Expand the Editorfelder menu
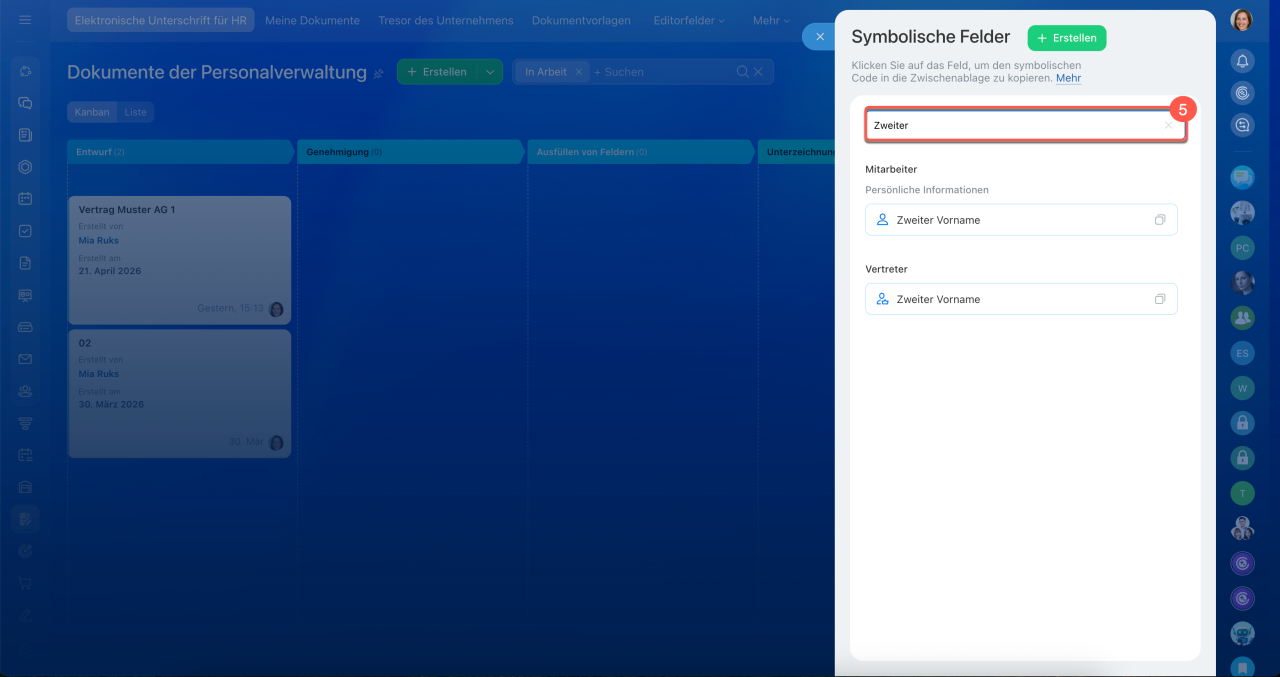This screenshot has height=677, width=1280. point(688,20)
